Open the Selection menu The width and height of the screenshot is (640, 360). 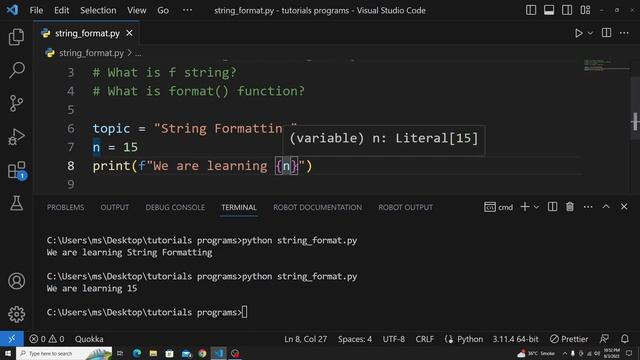pos(98,10)
